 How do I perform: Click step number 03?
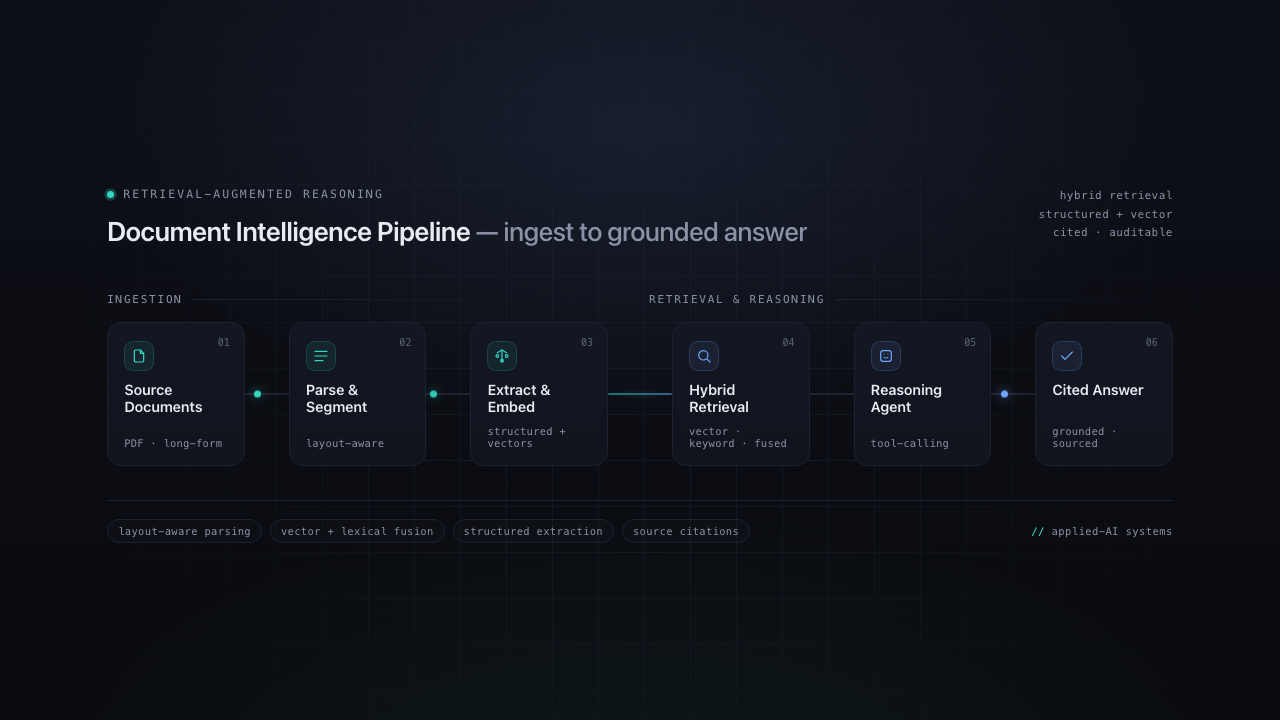(x=587, y=343)
